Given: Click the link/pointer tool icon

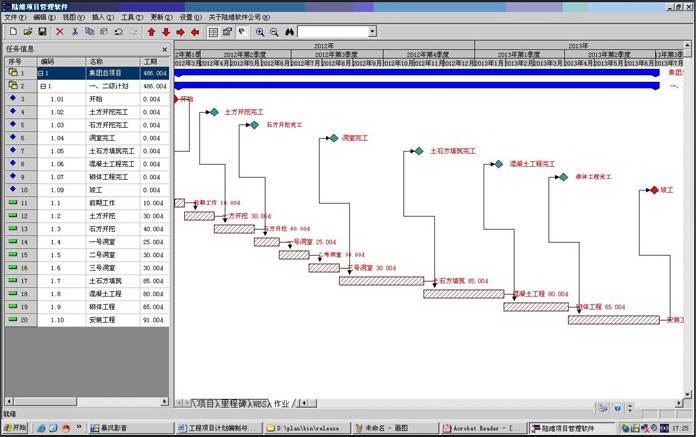Looking at the screenshot, I should [242, 32].
